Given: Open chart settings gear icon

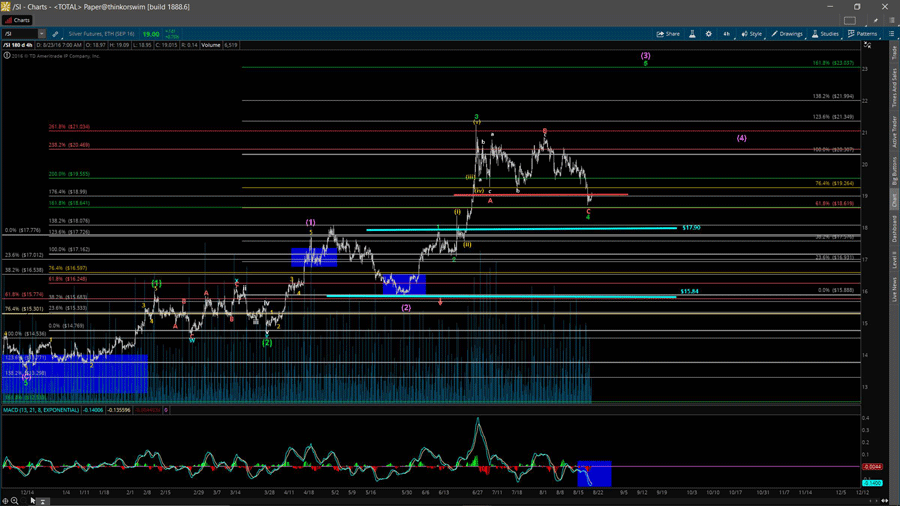Looking at the screenshot, I should point(709,34).
